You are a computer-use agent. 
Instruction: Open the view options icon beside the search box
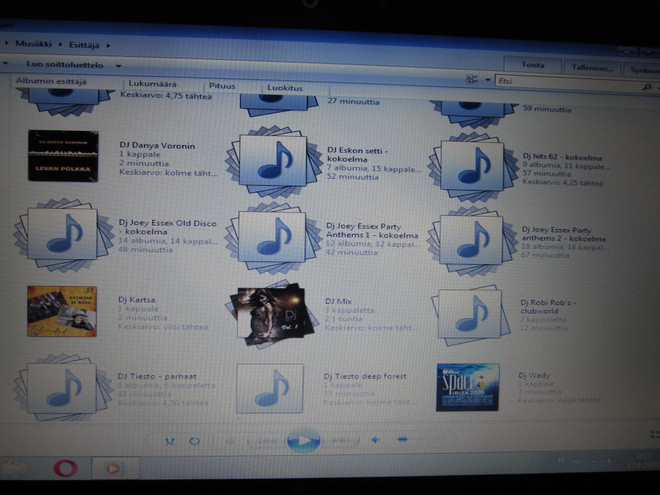tap(472, 79)
